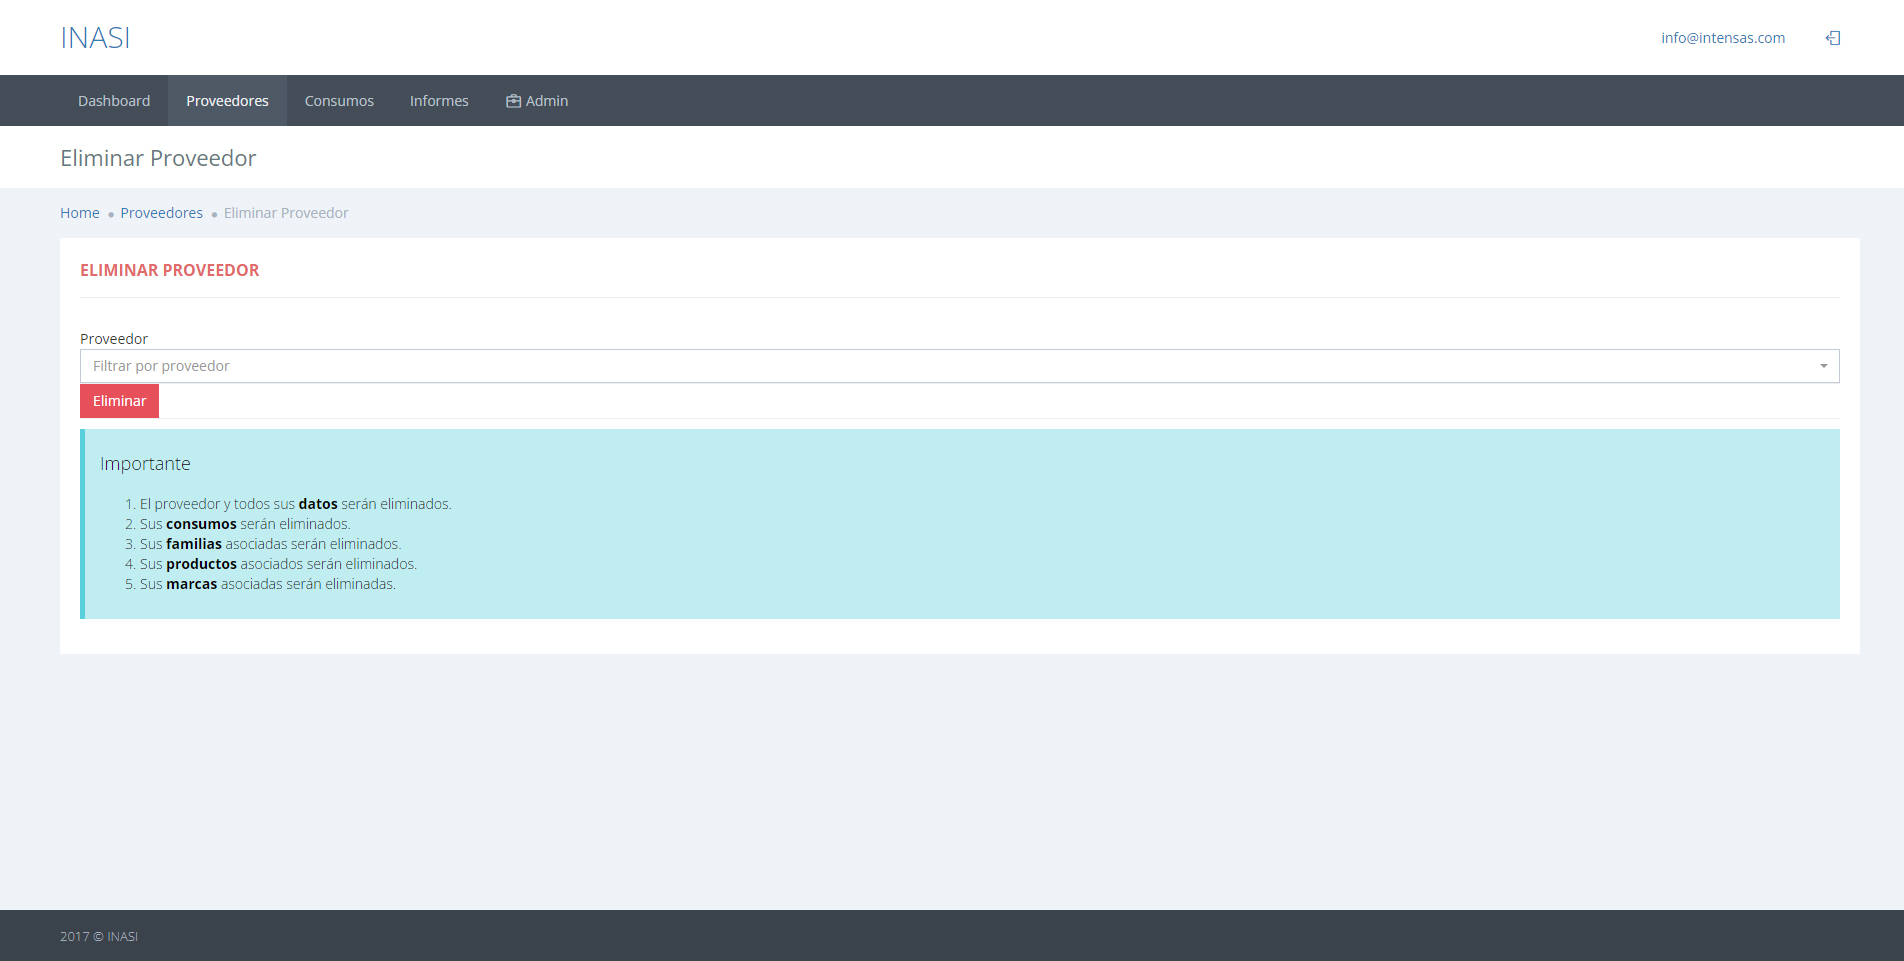Navigate to Home via breadcrumb
Screen dimensions: 1904x961
pos(80,213)
